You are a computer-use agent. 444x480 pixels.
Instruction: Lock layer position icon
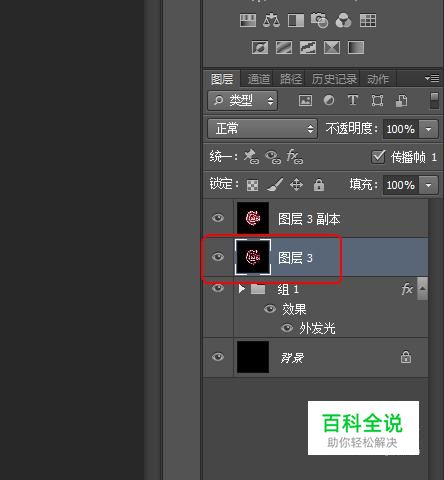coord(296,184)
